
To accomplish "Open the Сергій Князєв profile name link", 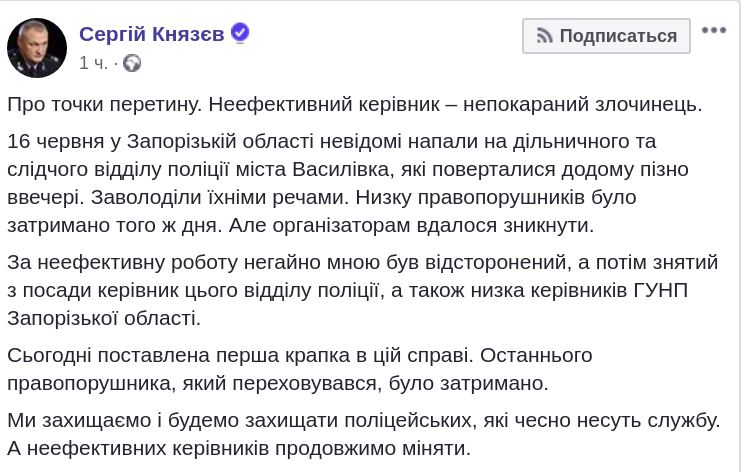I will coord(152,34).
